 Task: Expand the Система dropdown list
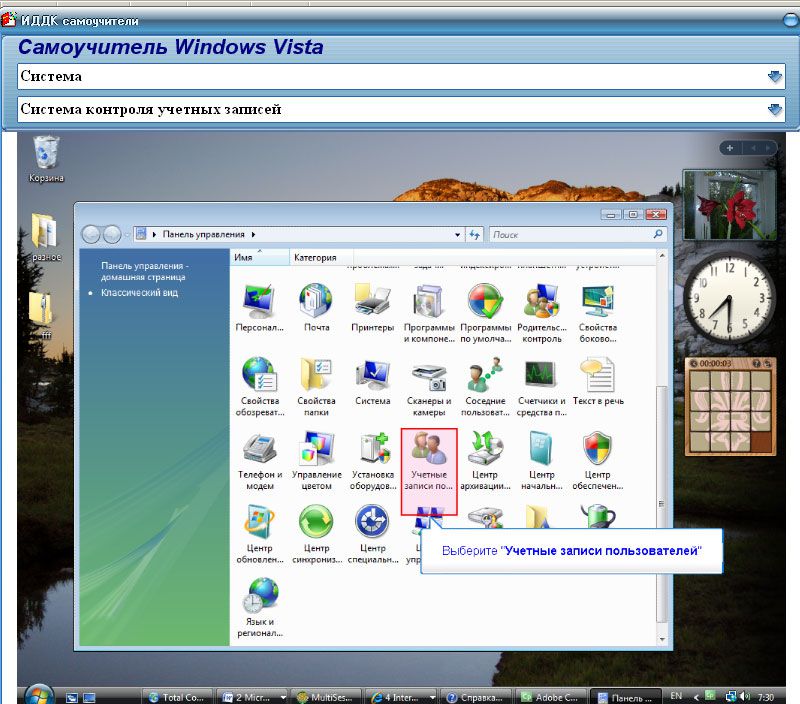774,77
